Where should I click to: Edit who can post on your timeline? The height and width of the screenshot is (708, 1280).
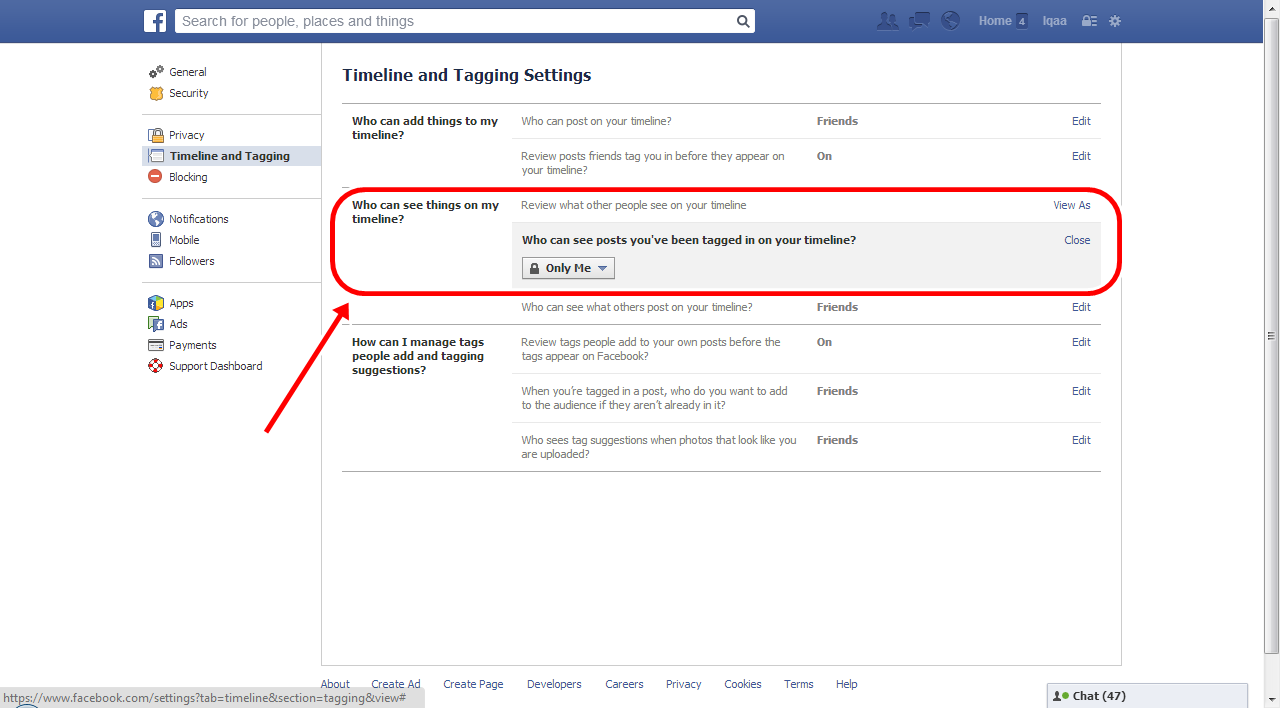pyautogui.click(x=1081, y=121)
